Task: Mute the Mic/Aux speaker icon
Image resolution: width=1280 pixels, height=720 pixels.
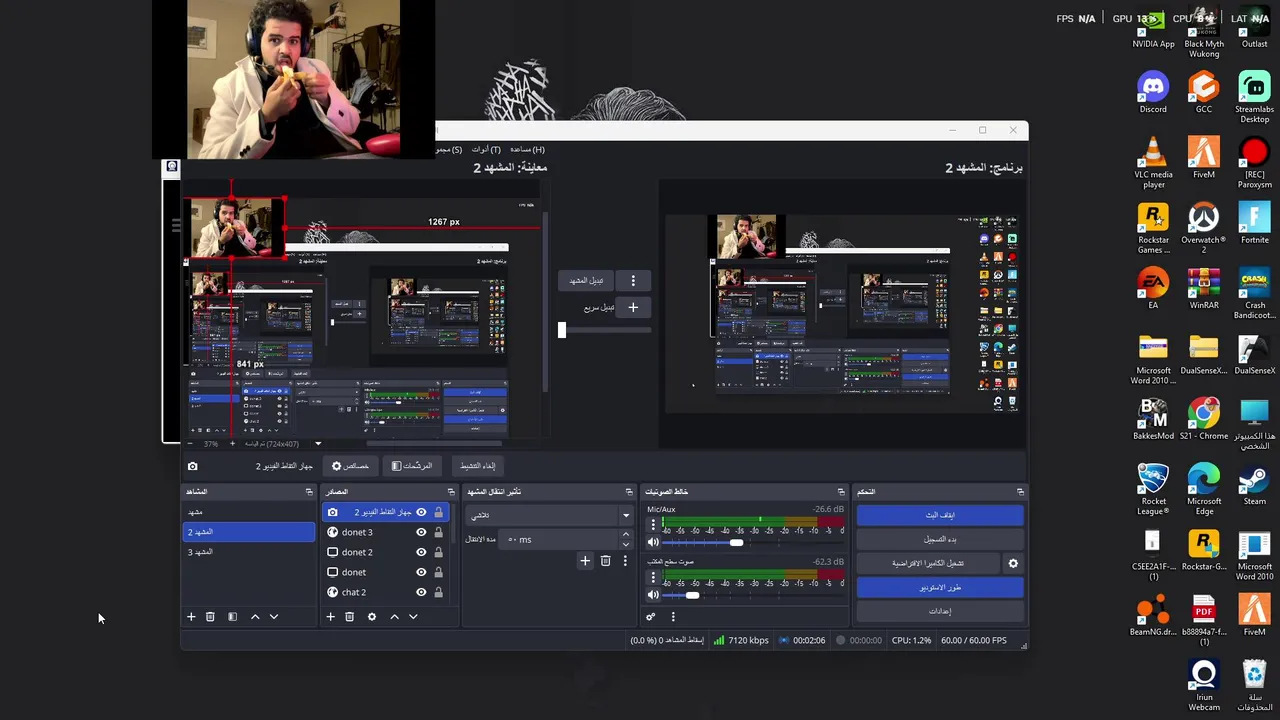Action: (653, 542)
